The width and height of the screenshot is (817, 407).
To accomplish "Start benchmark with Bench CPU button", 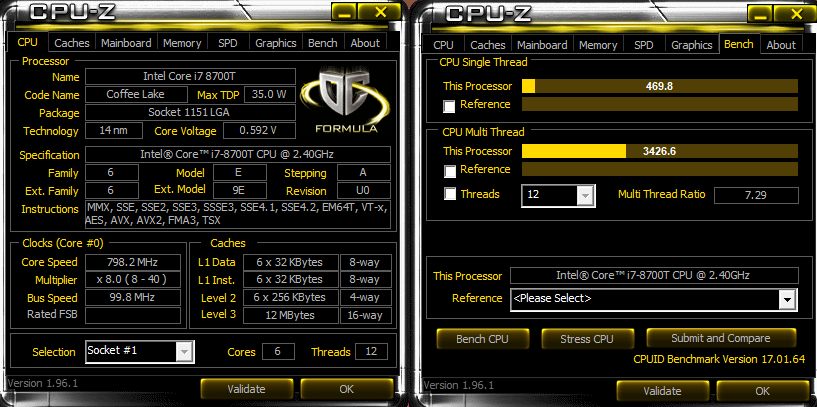I will [x=482, y=339].
